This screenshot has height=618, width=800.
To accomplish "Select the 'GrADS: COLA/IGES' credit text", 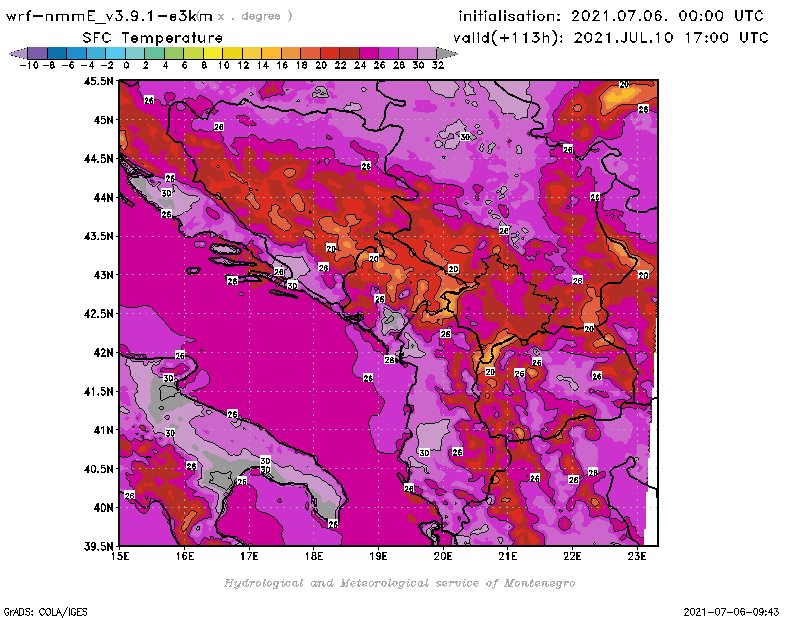I will coord(45,612).
